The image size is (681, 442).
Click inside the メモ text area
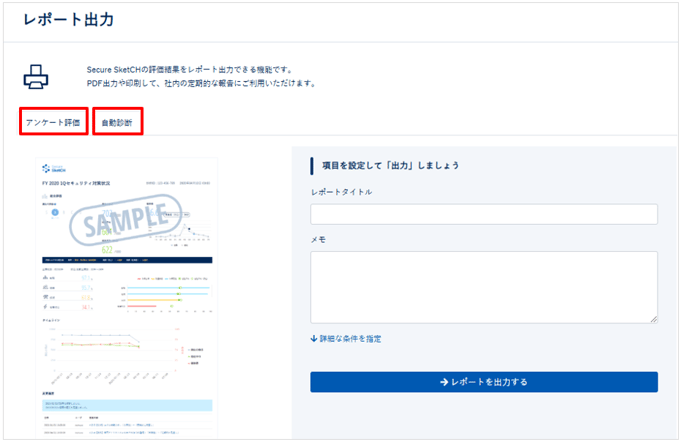coord(483,287)
